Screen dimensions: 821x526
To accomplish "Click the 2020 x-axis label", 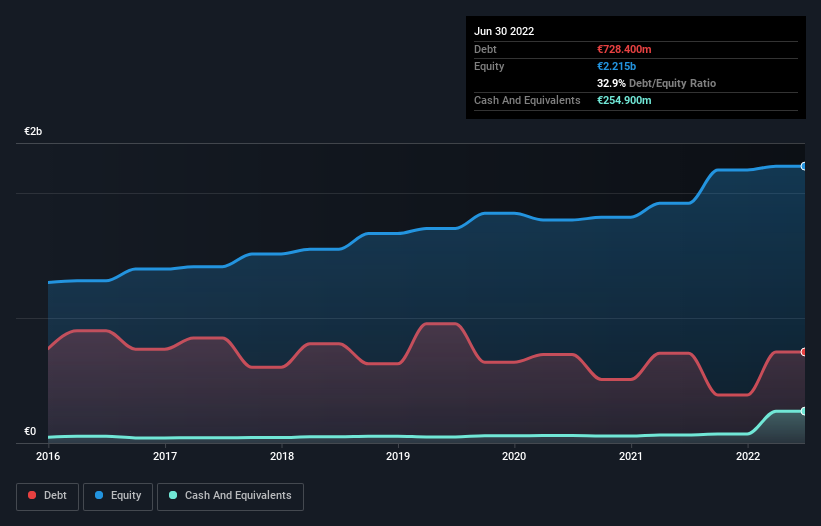I will tap(514, 456).
